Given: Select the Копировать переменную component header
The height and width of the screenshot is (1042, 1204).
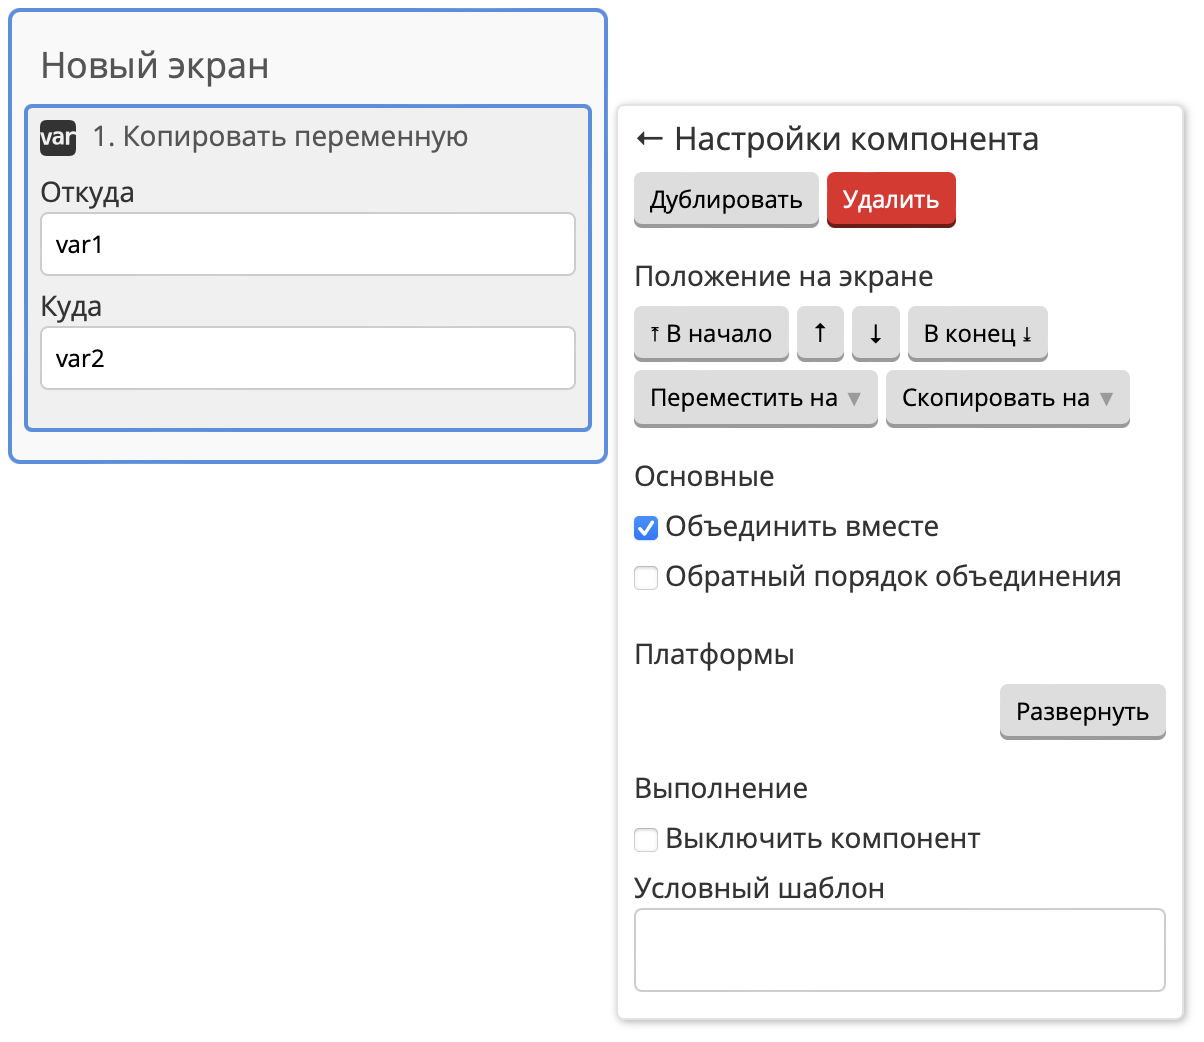Looking at the screenshot, I should [280, 137].
